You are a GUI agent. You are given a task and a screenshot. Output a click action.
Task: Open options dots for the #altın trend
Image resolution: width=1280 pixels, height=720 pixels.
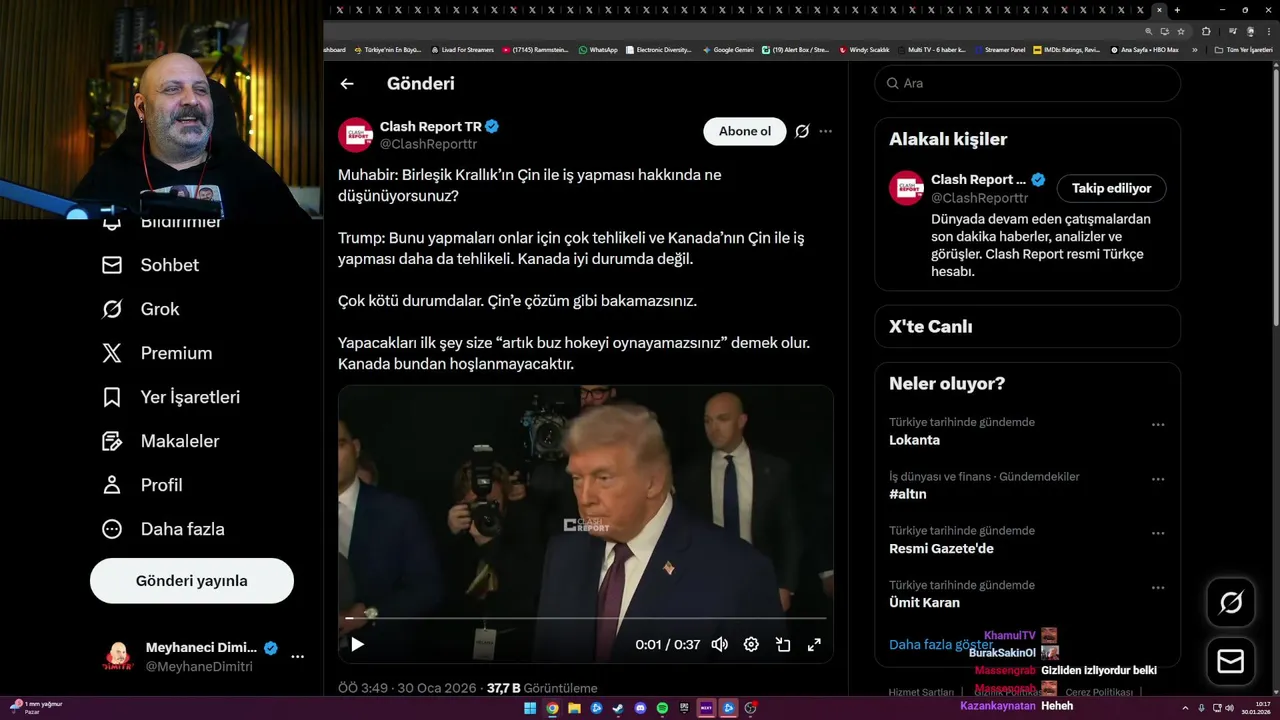[1158, 479]
